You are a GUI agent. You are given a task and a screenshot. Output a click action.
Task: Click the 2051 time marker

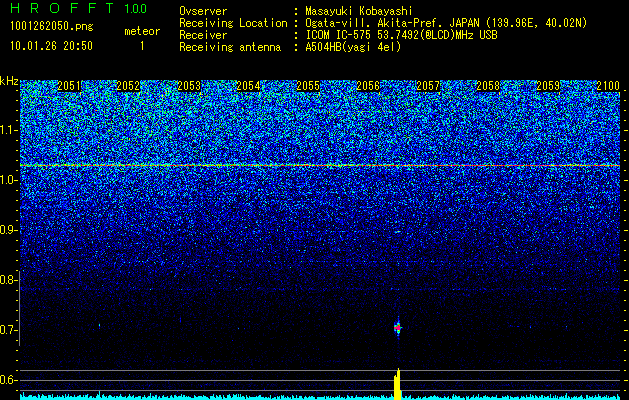69,86
